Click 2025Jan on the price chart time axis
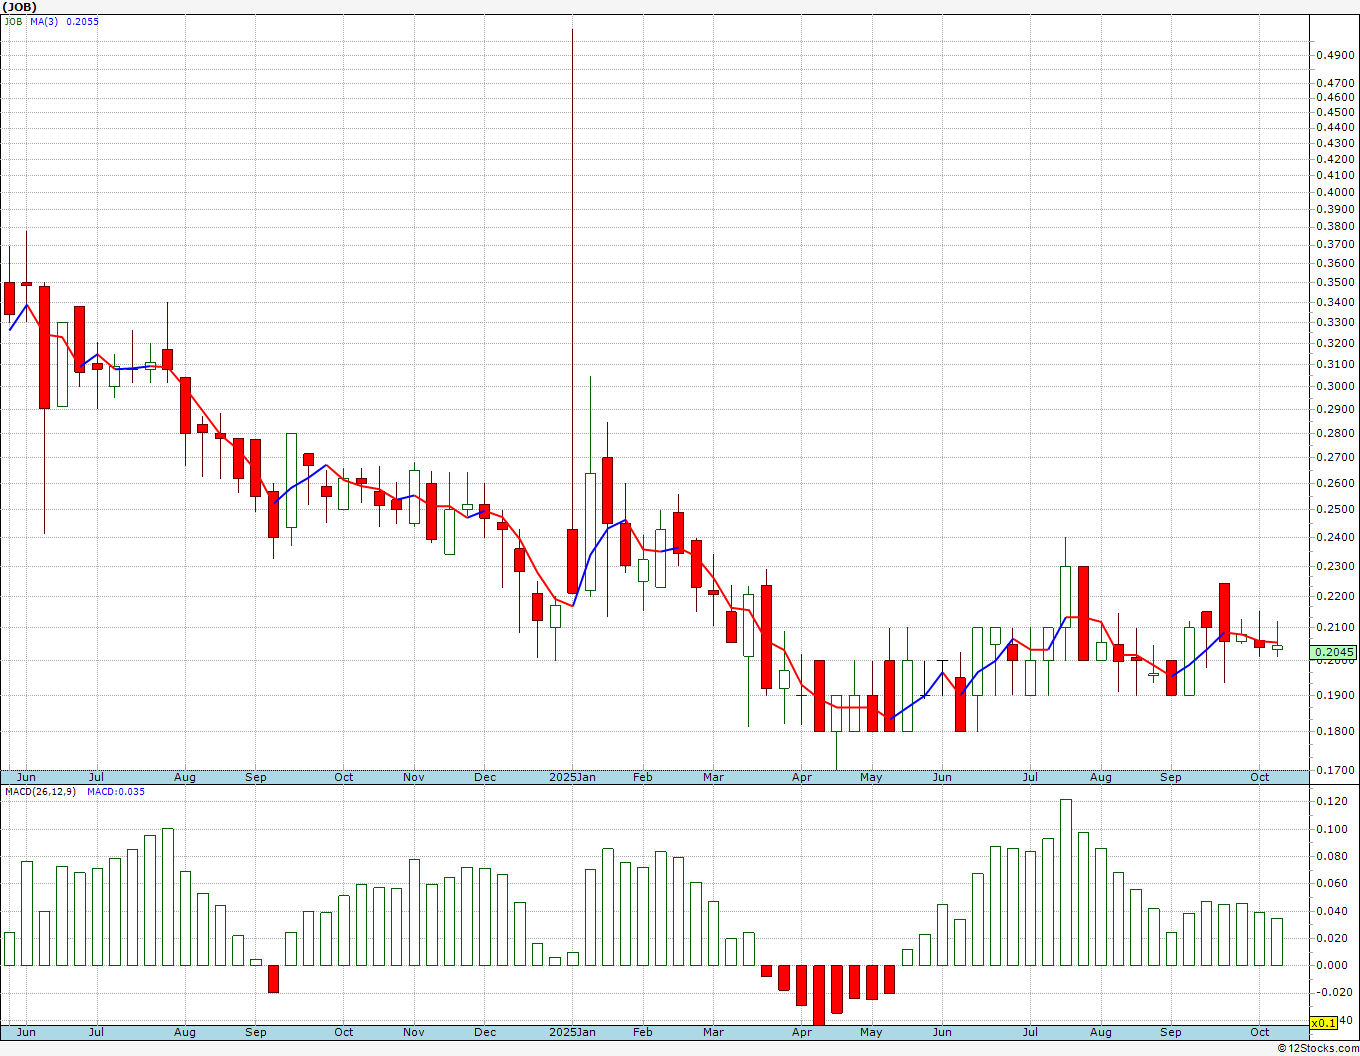This screenshot has width=1360, height=1056. pos(572,777)
